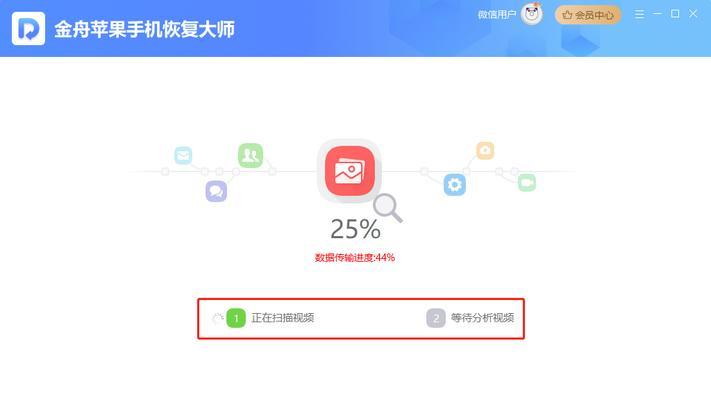Screen dimensions: 711x400
Task: Select the blue settings gear icon
Action: 455,185
